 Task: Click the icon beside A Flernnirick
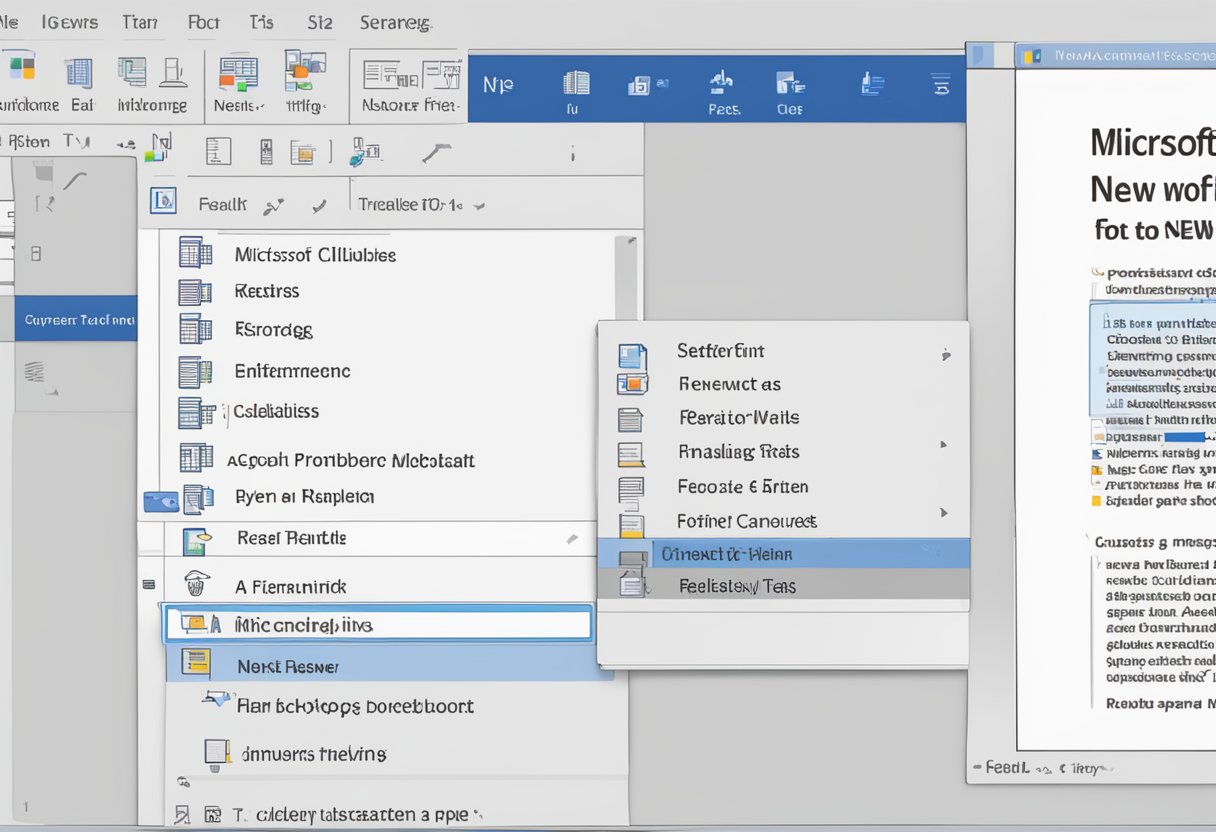click(197, 585)
